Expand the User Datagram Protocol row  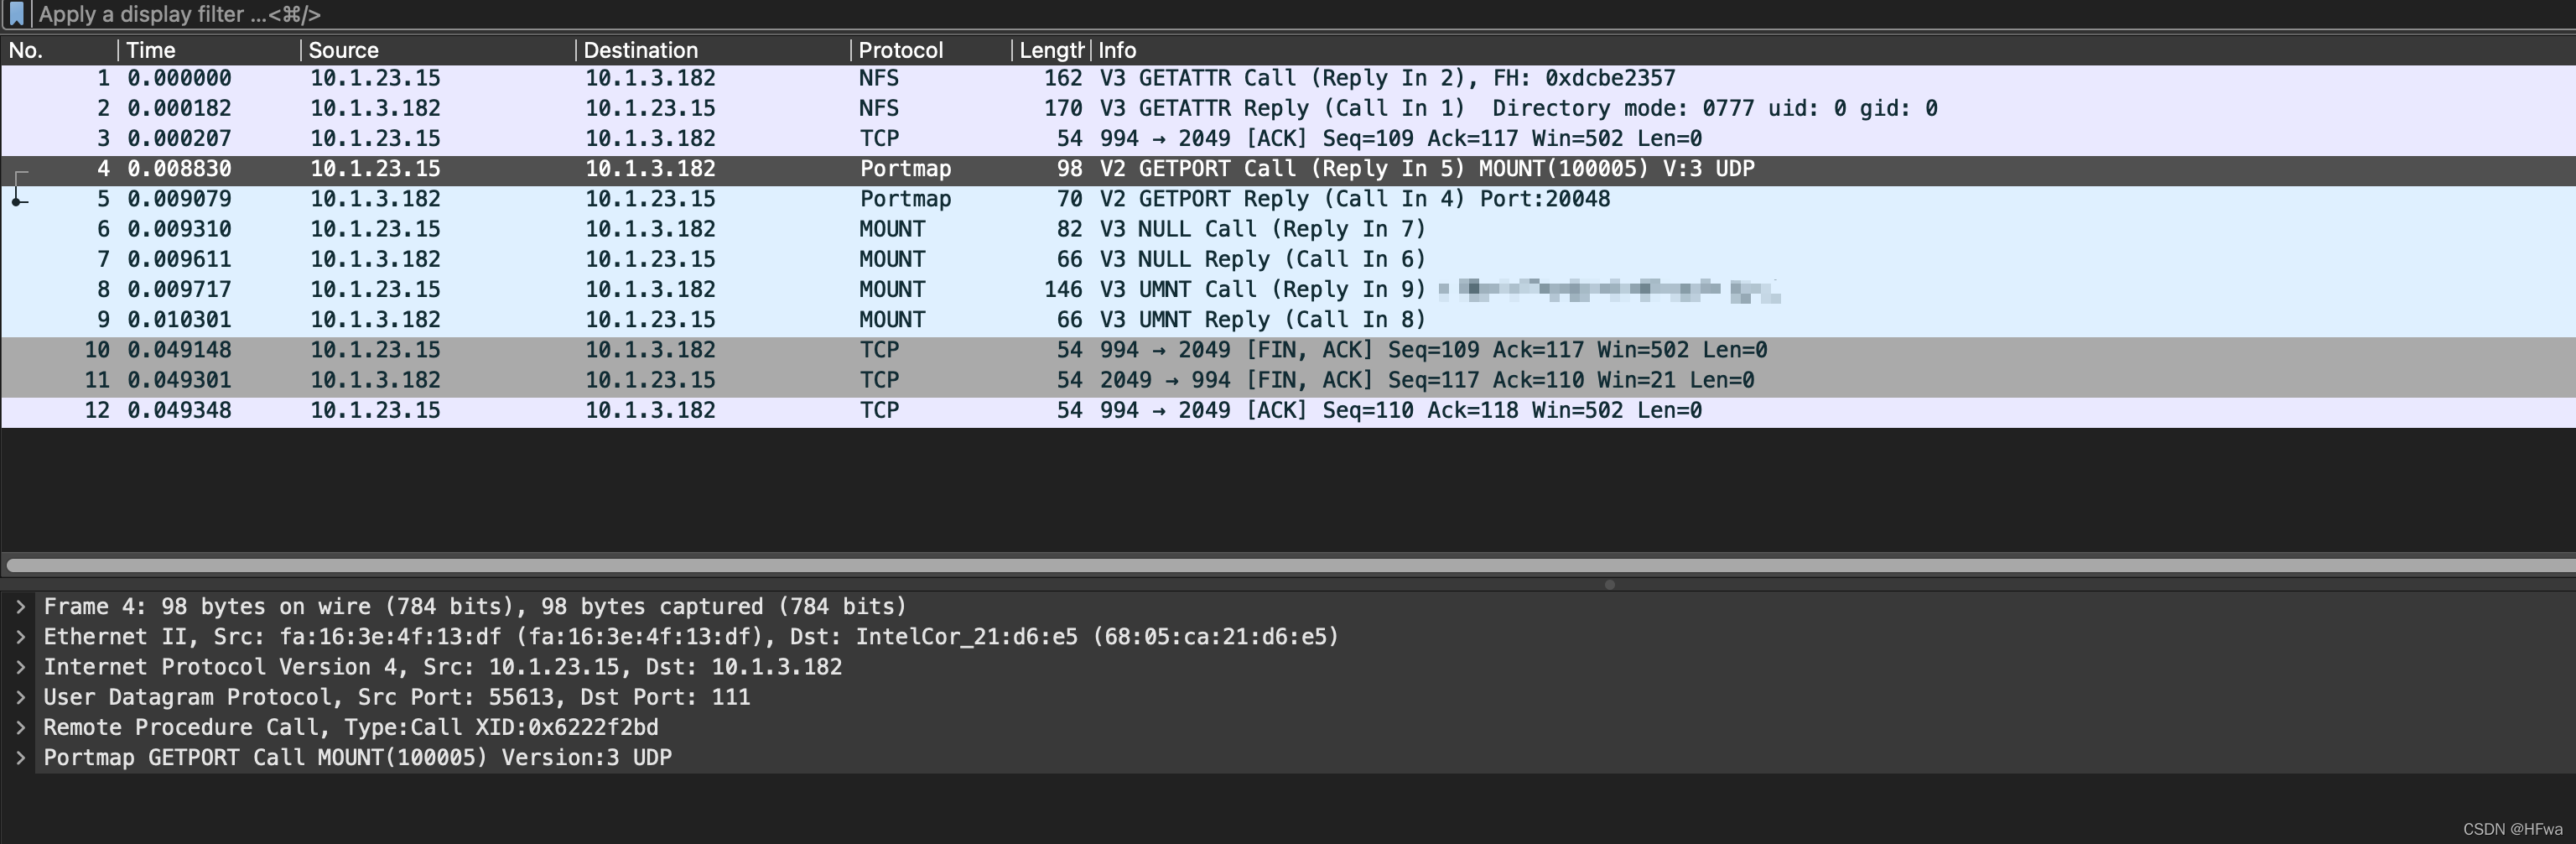(x=20, y=697)
